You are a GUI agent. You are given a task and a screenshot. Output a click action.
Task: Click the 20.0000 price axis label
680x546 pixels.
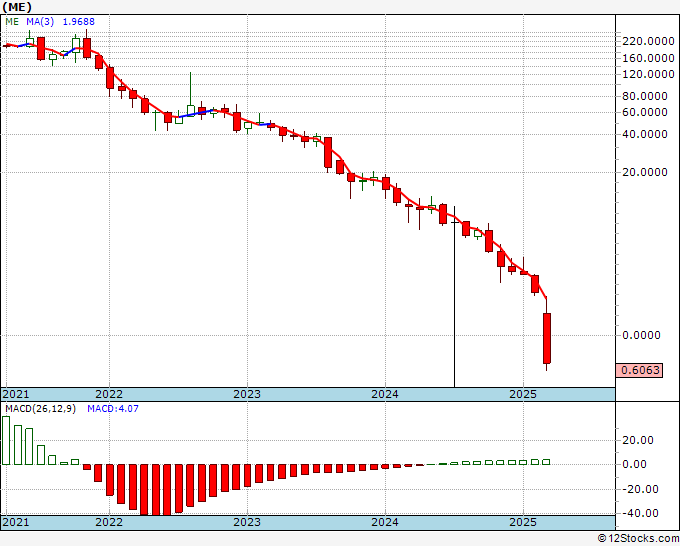click(645, 172)
